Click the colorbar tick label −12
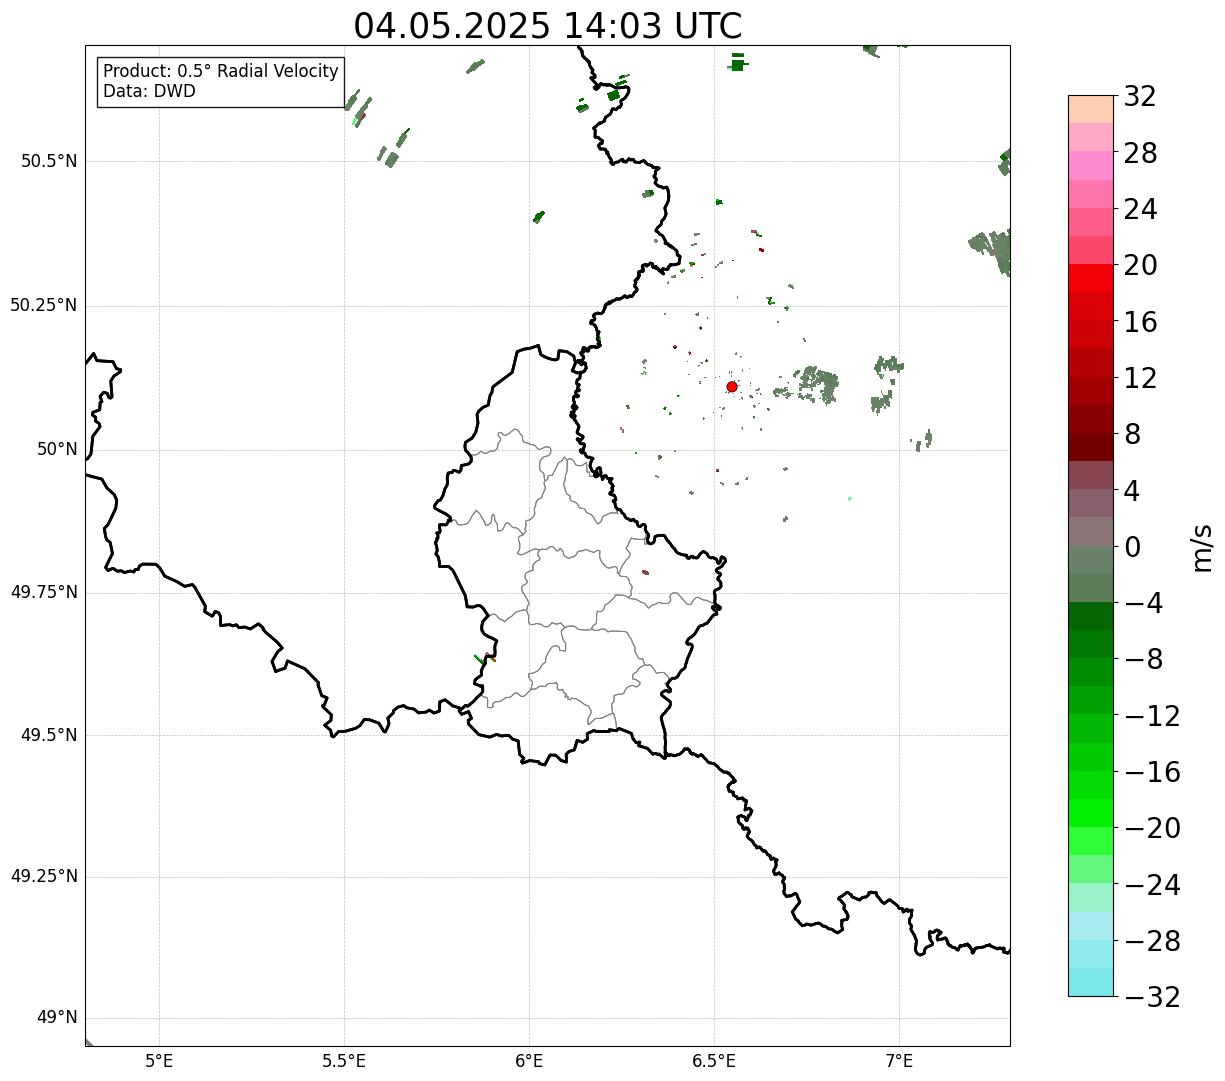This screenshot has width=1225, height=1081. [1152, 716]
